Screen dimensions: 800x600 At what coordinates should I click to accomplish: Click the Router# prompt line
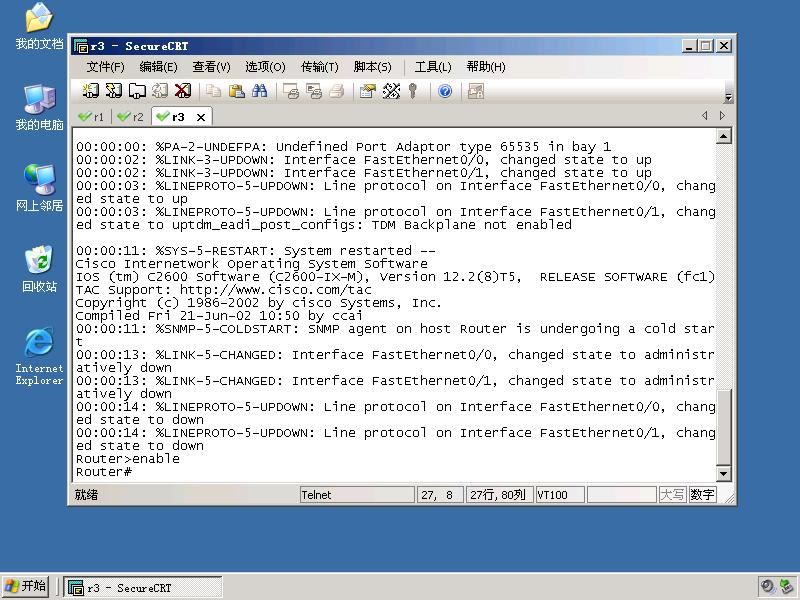(104, 472)
